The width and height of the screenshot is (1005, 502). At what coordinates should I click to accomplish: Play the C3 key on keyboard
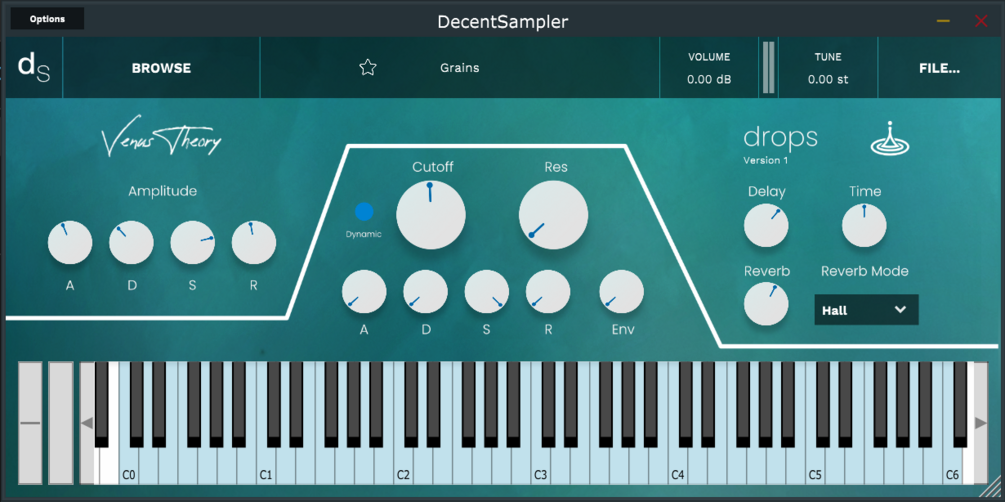click(540, 466)
